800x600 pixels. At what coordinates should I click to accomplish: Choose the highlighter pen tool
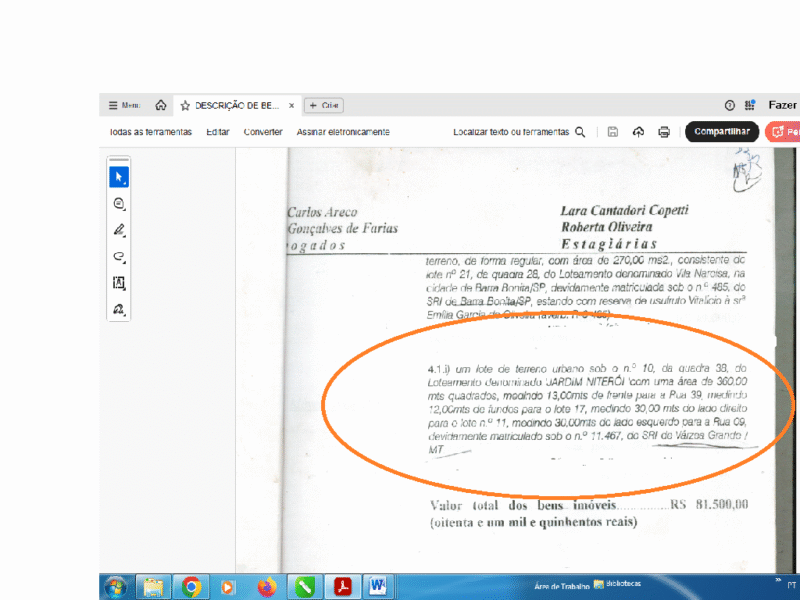pos(119,230)
